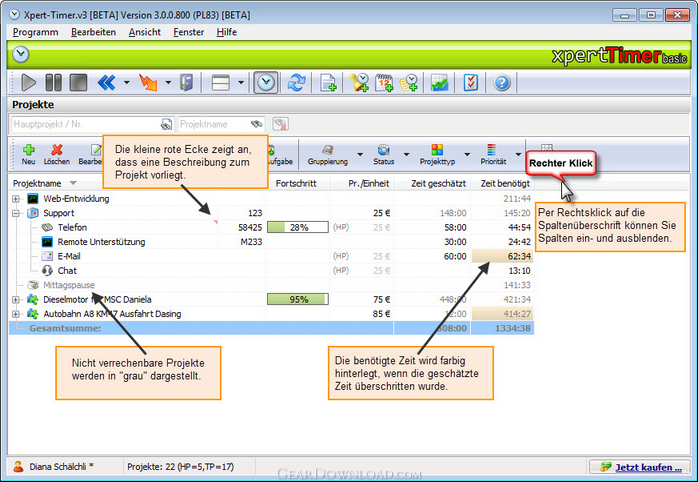
Task: Sort by the Projektname column header
Action: (x=37, y=183)
